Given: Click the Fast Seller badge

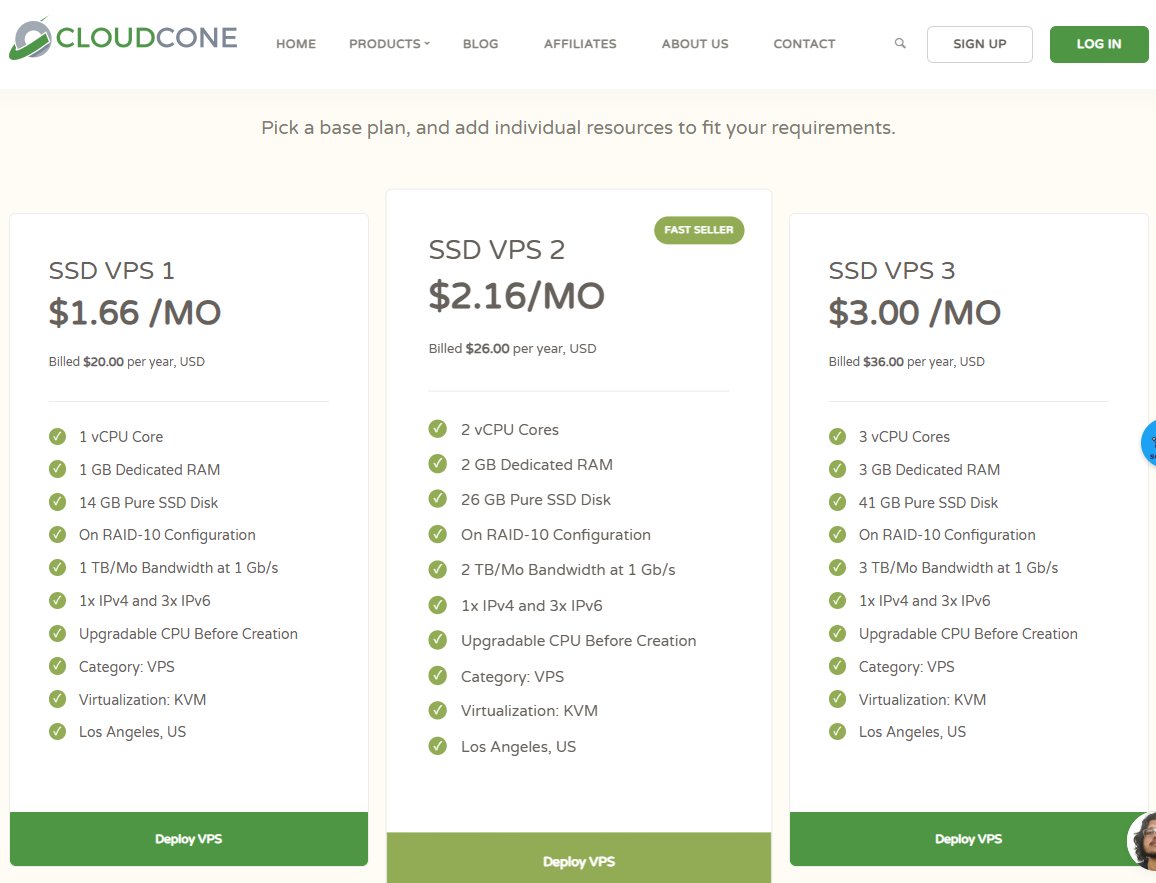Looking at the screenshot, I should click(699, 230).
